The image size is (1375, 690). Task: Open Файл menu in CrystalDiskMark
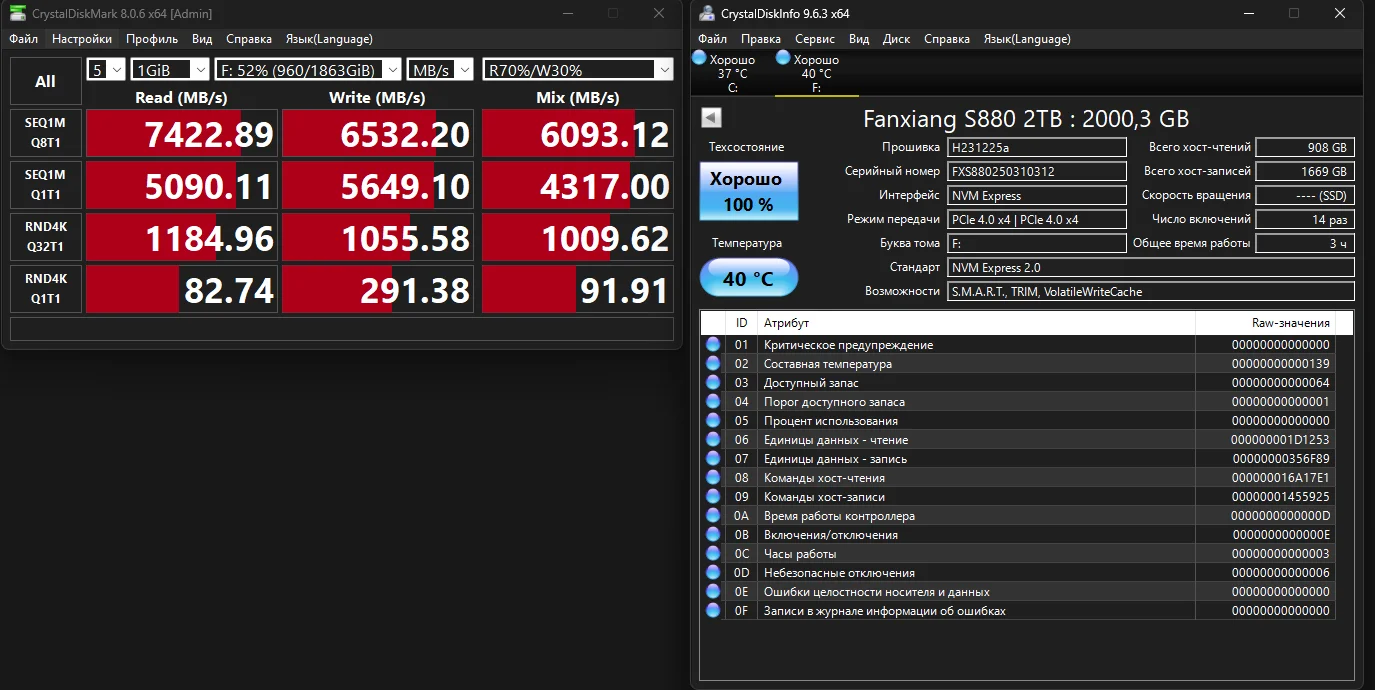(24, 39)
